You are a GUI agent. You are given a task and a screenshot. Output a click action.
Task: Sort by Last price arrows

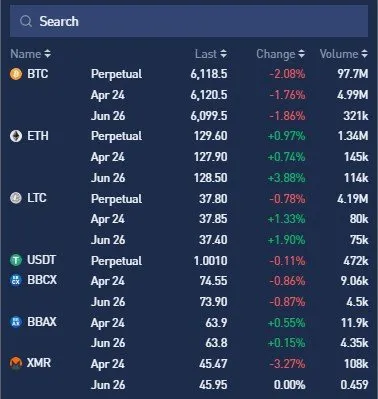[224, 54]
